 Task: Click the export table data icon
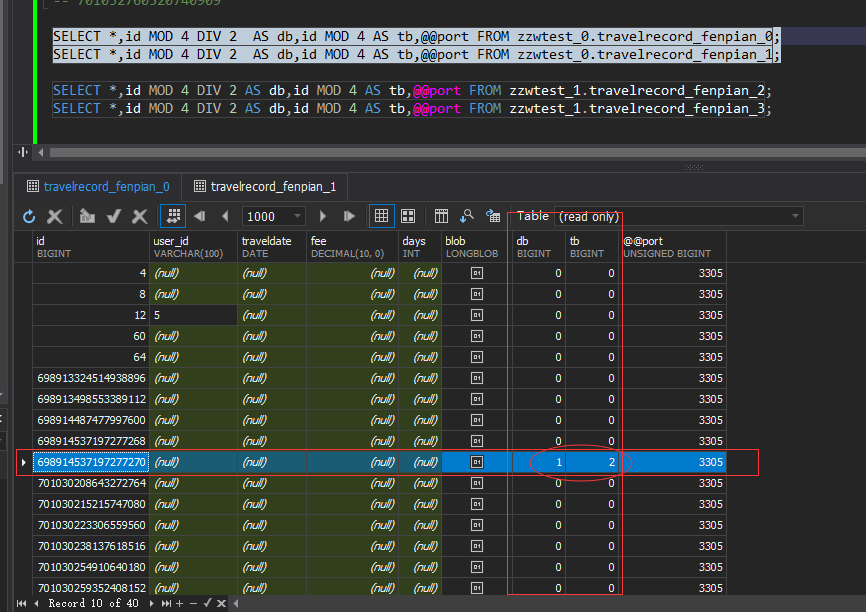[493, 217]
